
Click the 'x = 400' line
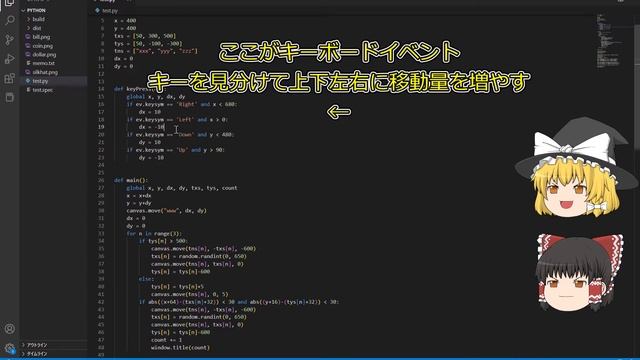pos(125,20)
